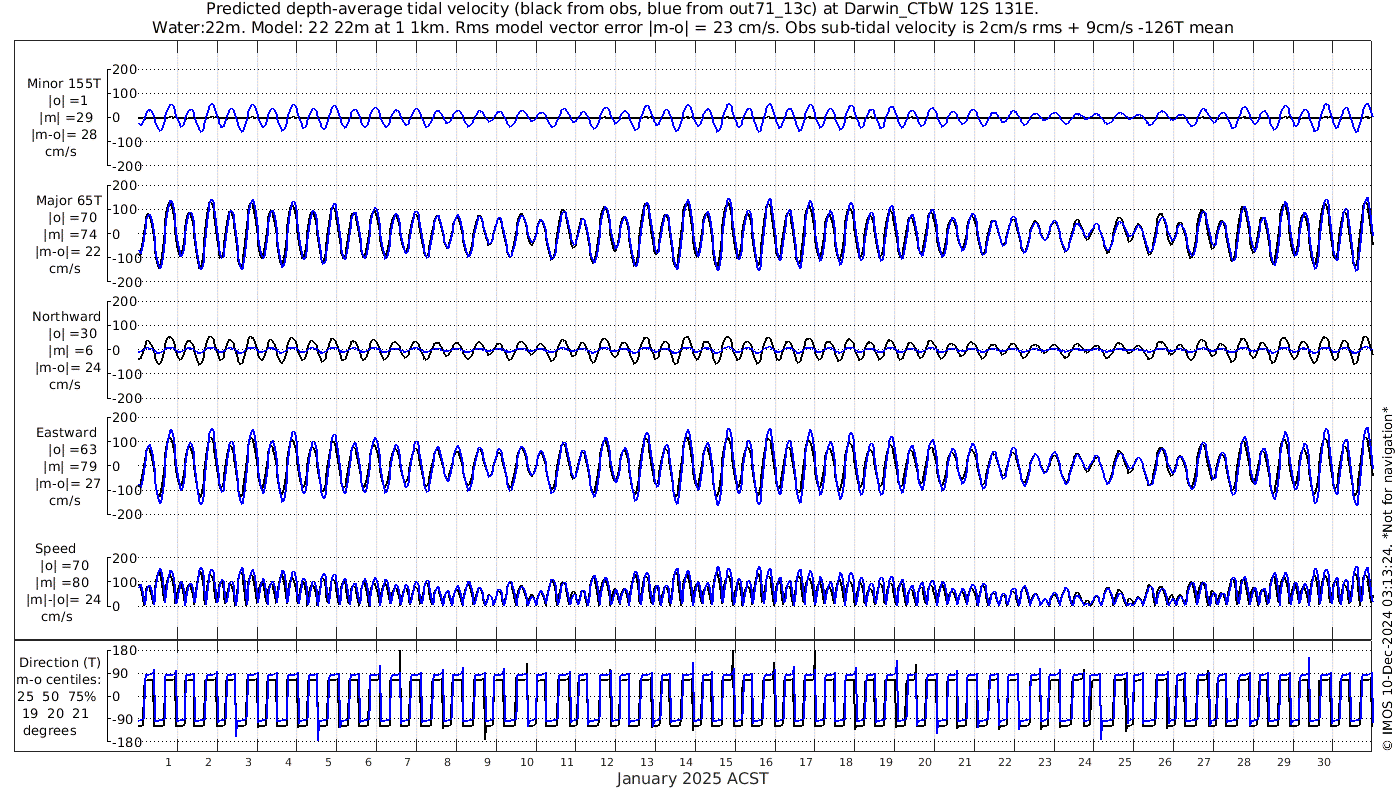Click "|m-o|= 27" in the Eastward panel
This screenshot has height=800, width=1400.
(67, 483)
